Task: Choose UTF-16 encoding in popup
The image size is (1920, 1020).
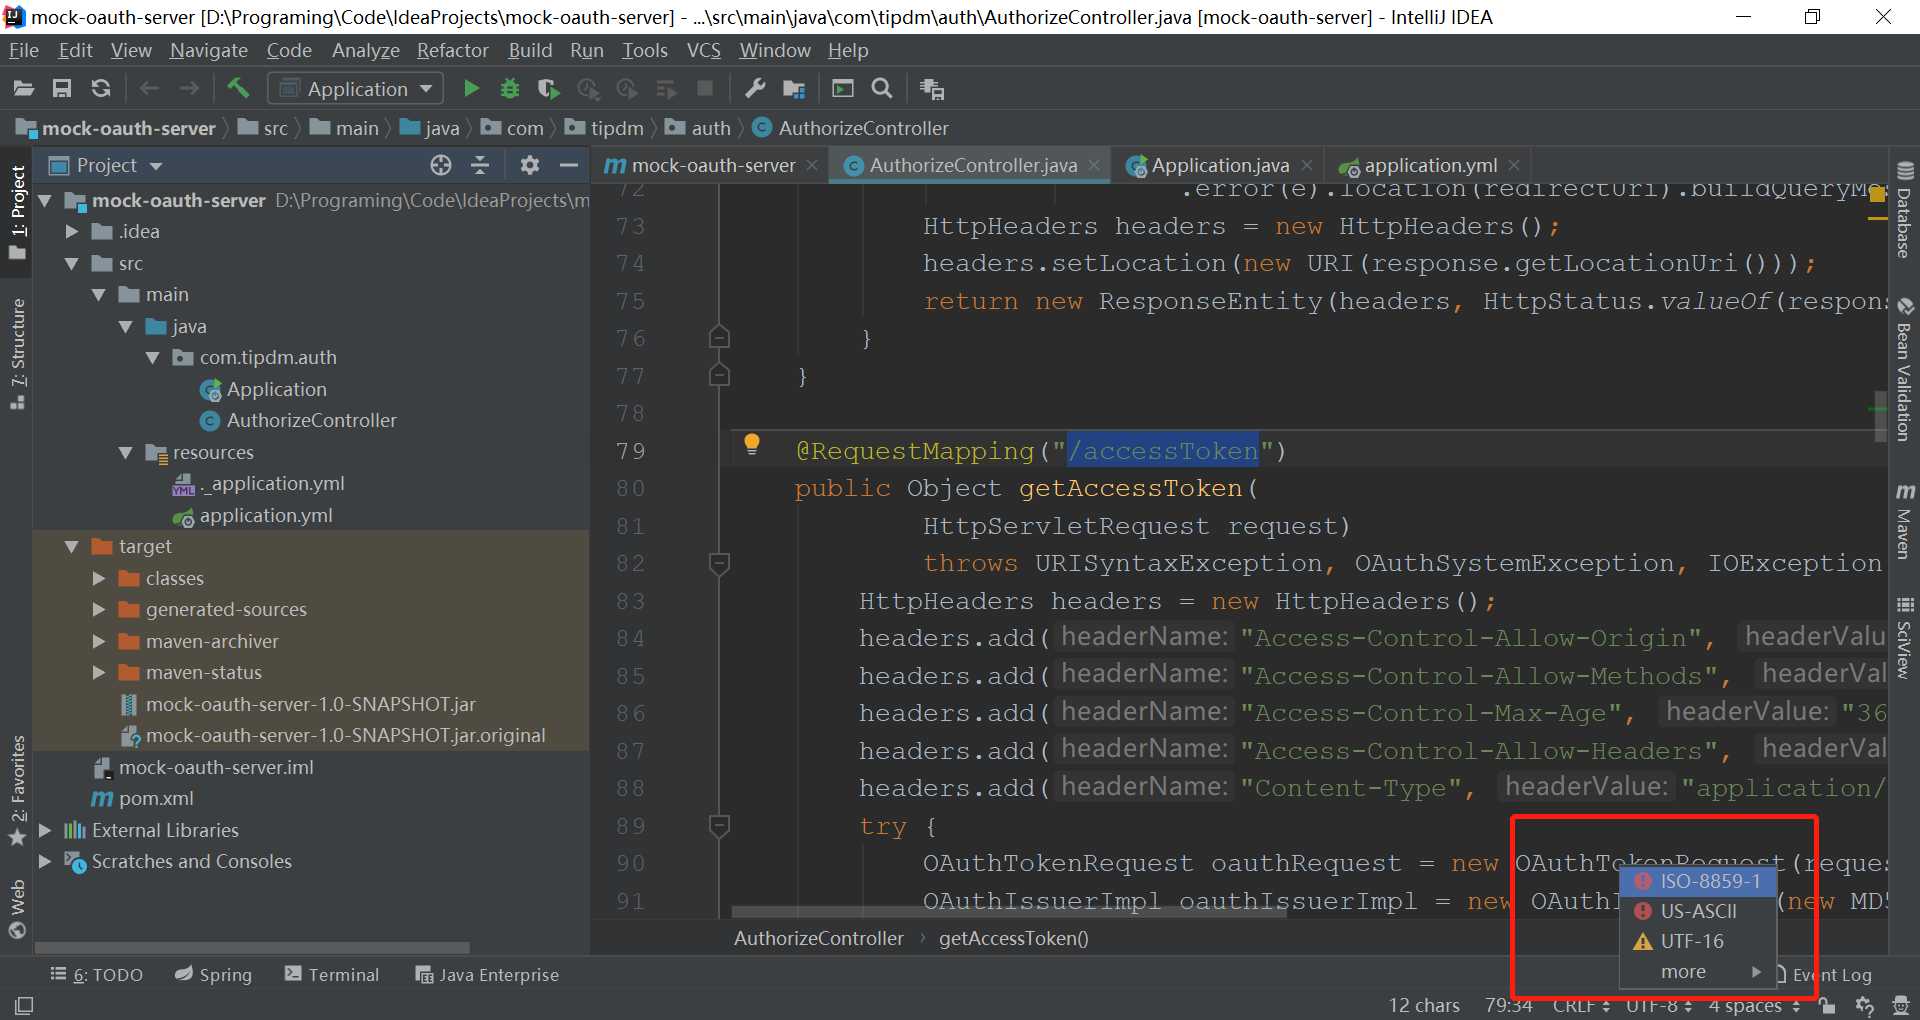Action: tap(1698, 941)
